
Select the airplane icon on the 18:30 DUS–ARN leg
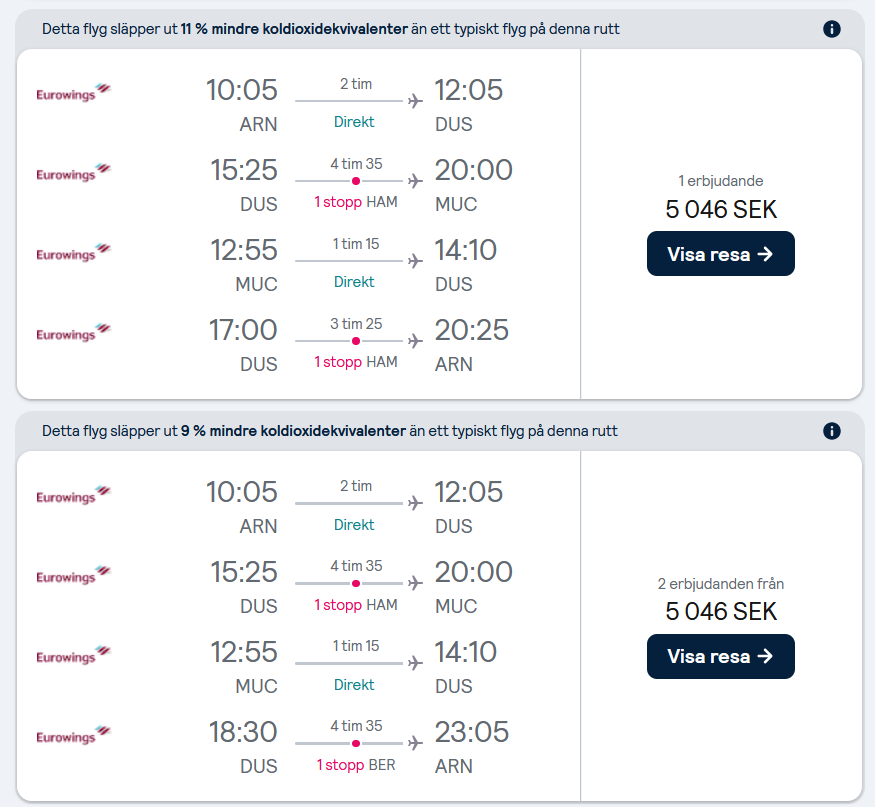(415, 742)
